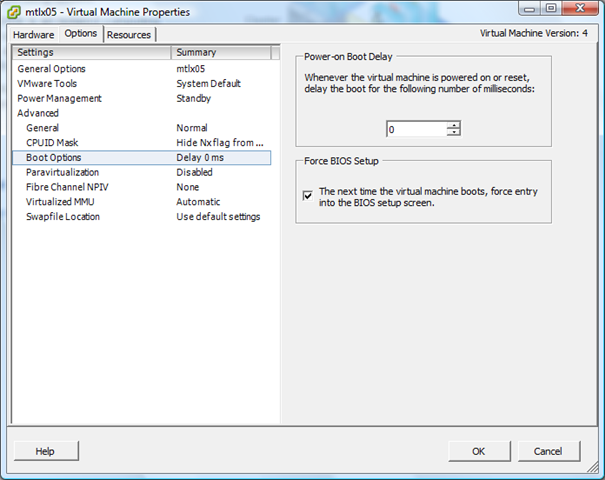
Task: Click the Summary column header
Action: (x=221, y=52)
